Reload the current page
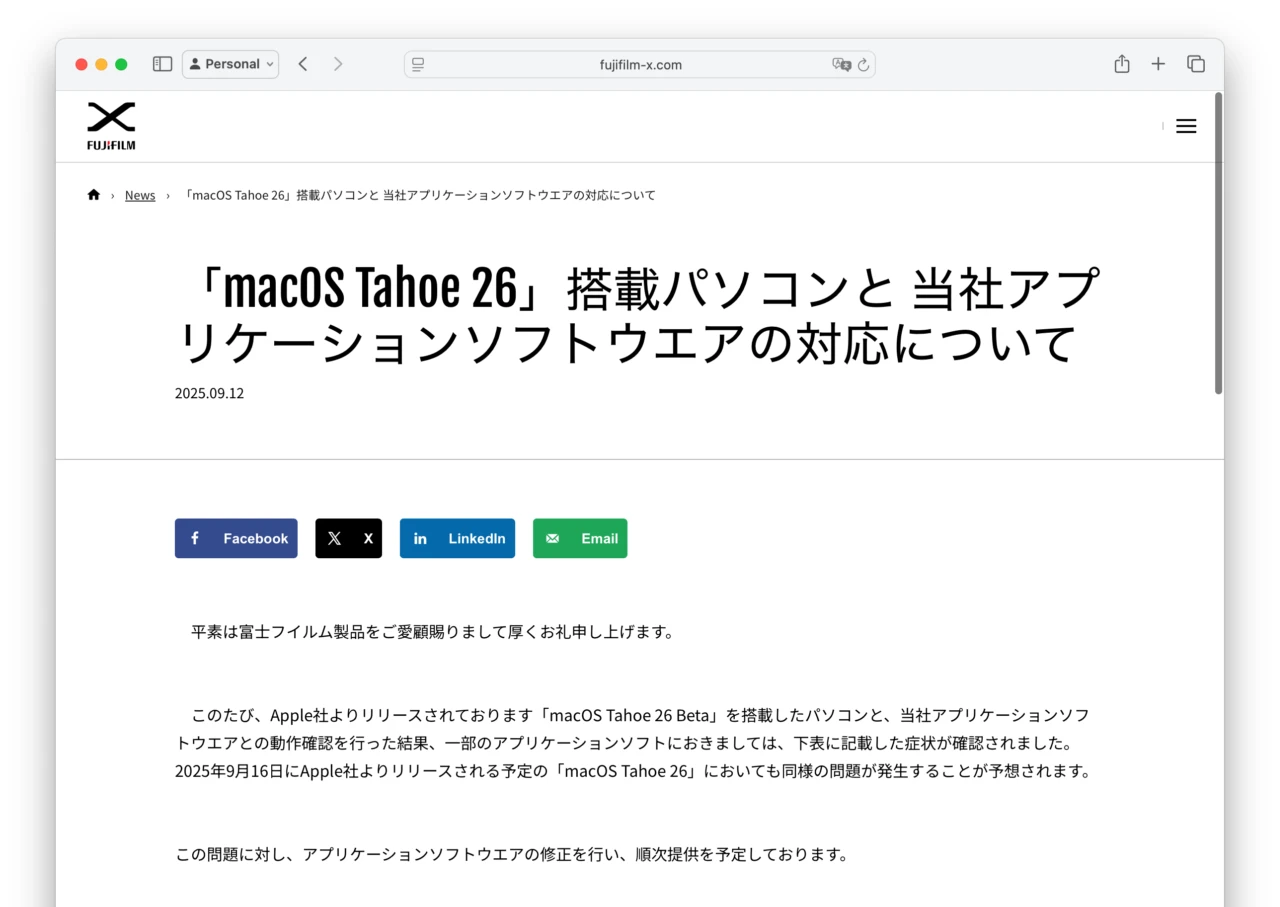The image size is (1280, 907). point(866,64)
